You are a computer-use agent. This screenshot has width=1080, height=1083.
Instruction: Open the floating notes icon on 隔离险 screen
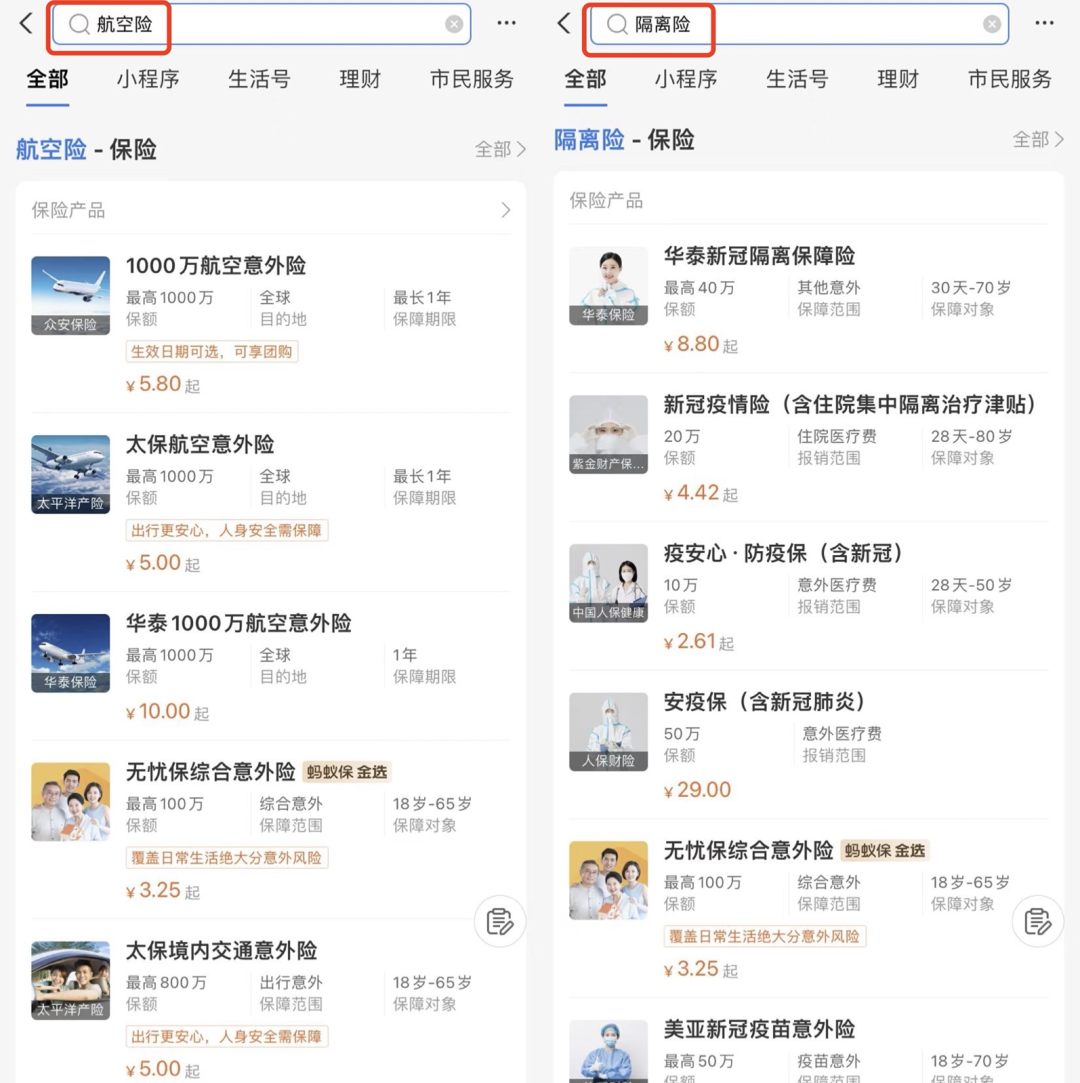tap(1037, 921)
